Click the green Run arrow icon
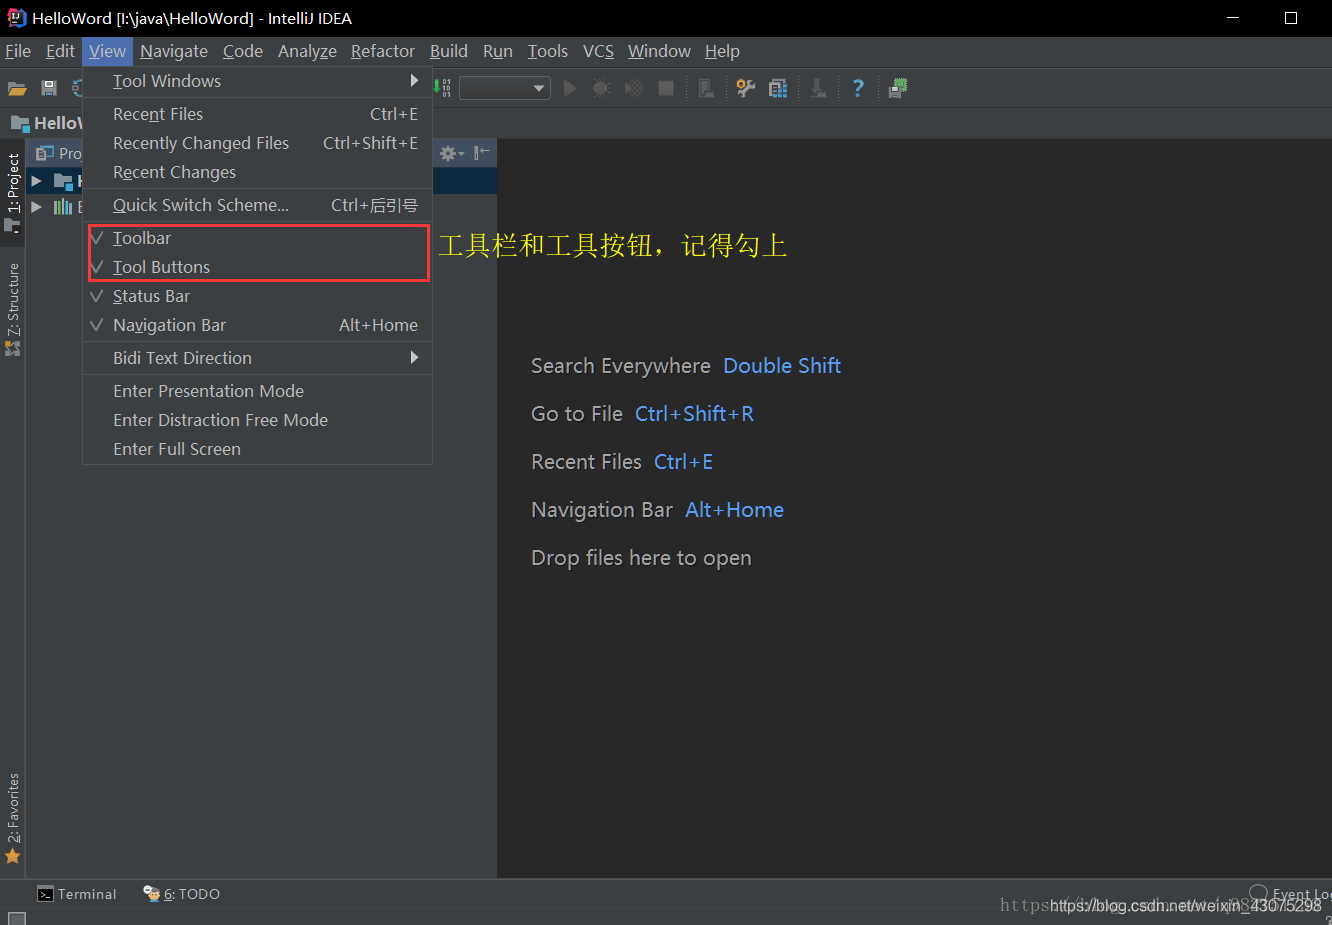This screenshot has height=925, width=1332. (x=570, y=89)
